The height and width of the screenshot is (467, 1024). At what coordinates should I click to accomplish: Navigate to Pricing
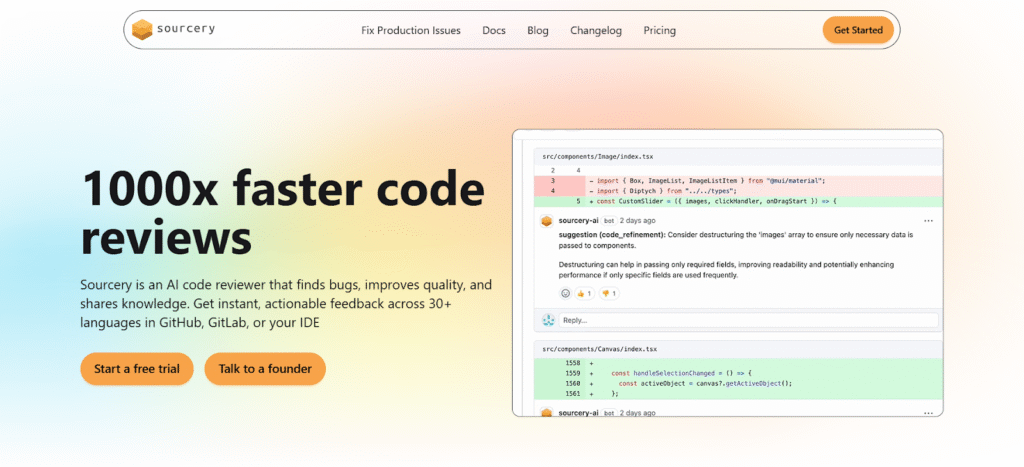tap(660, 30)
